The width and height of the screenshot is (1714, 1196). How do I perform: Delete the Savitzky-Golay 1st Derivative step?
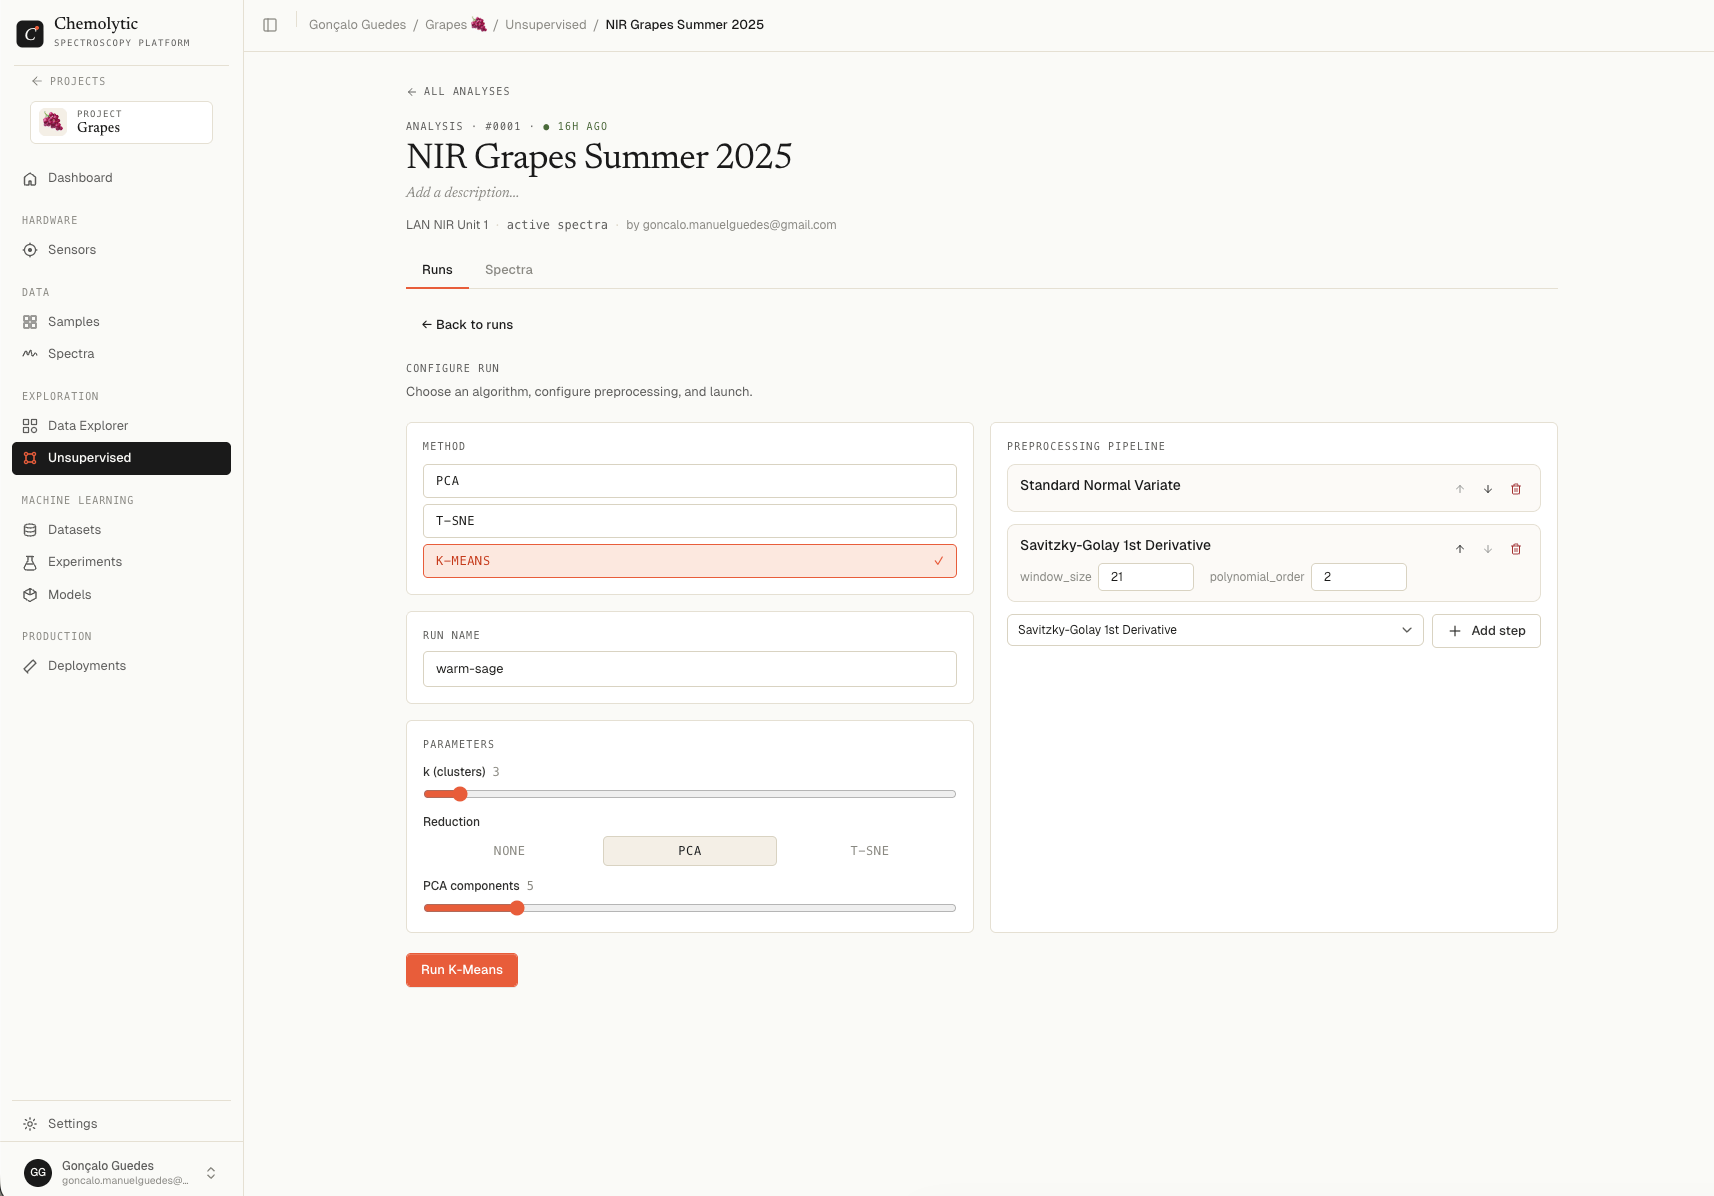[x=1516, y=549]
